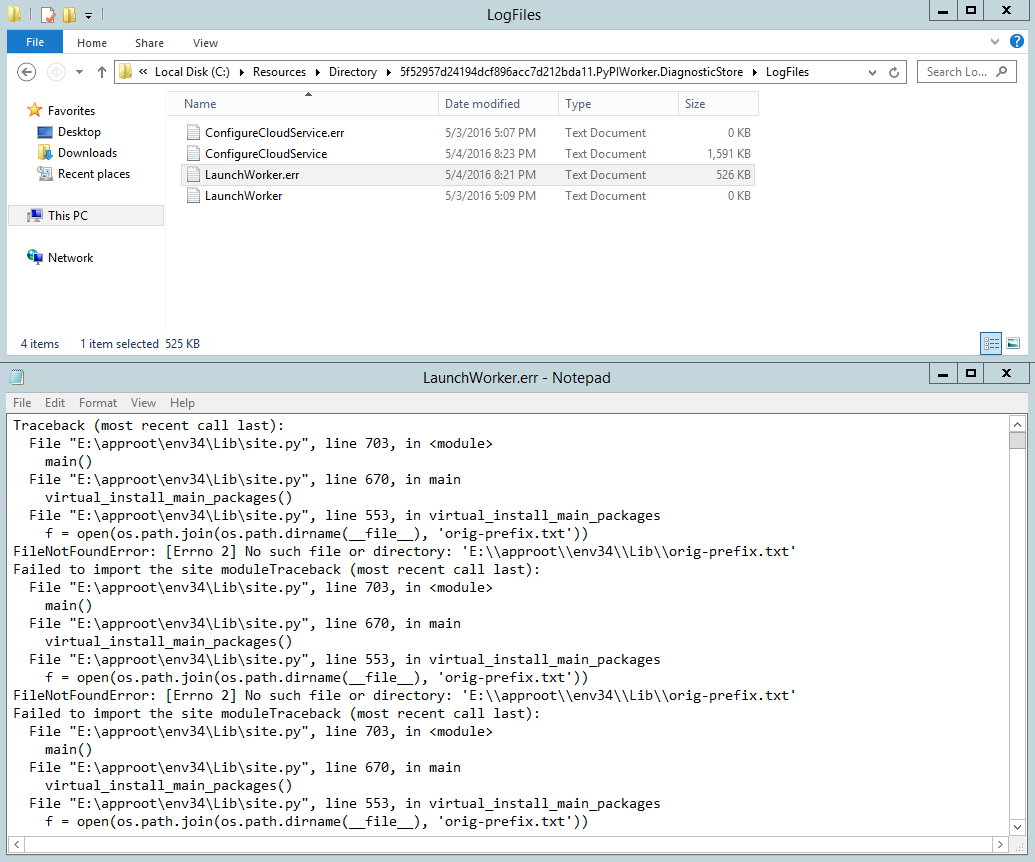Refresh the LogFiles folder view
Viewport: 1035px width, 862px height.
click(x=895, y=72)
